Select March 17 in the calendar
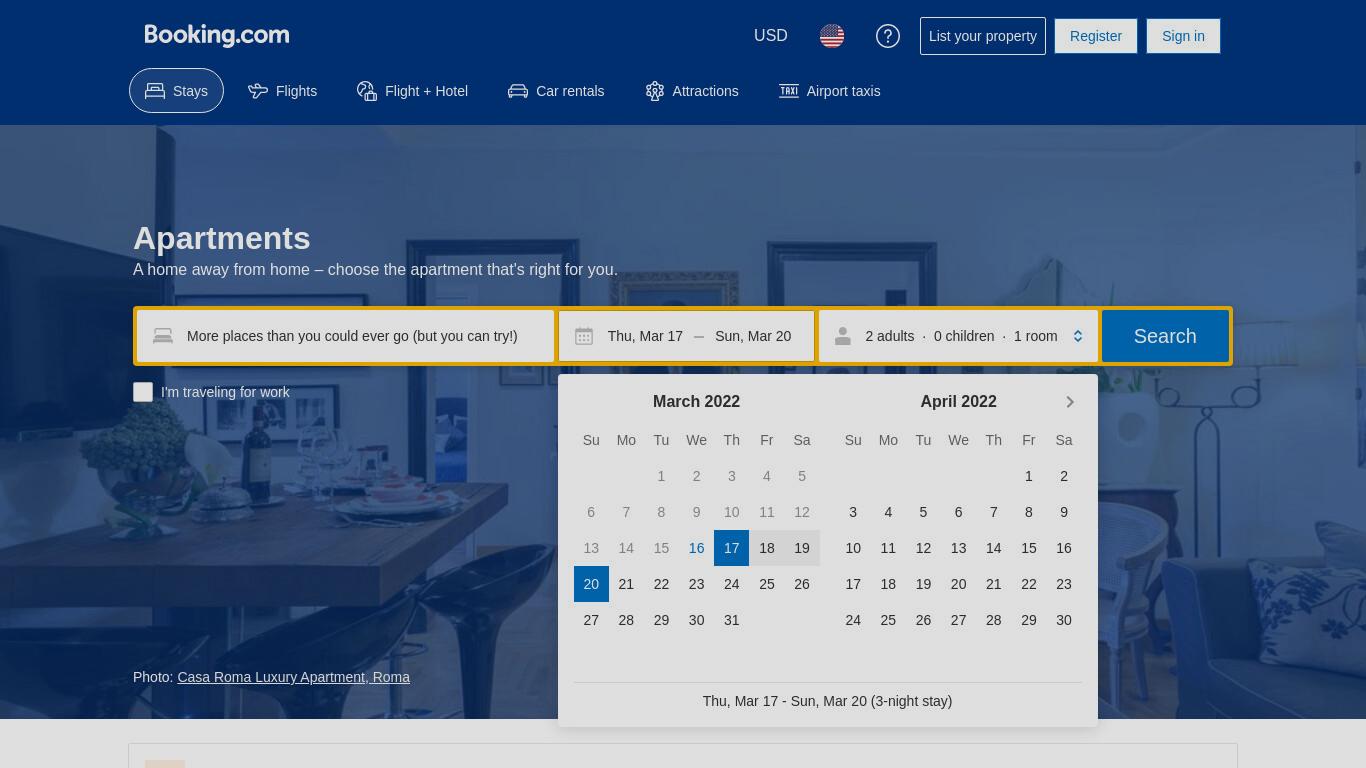Screen dimensions: 1366x768 (732, 548)
